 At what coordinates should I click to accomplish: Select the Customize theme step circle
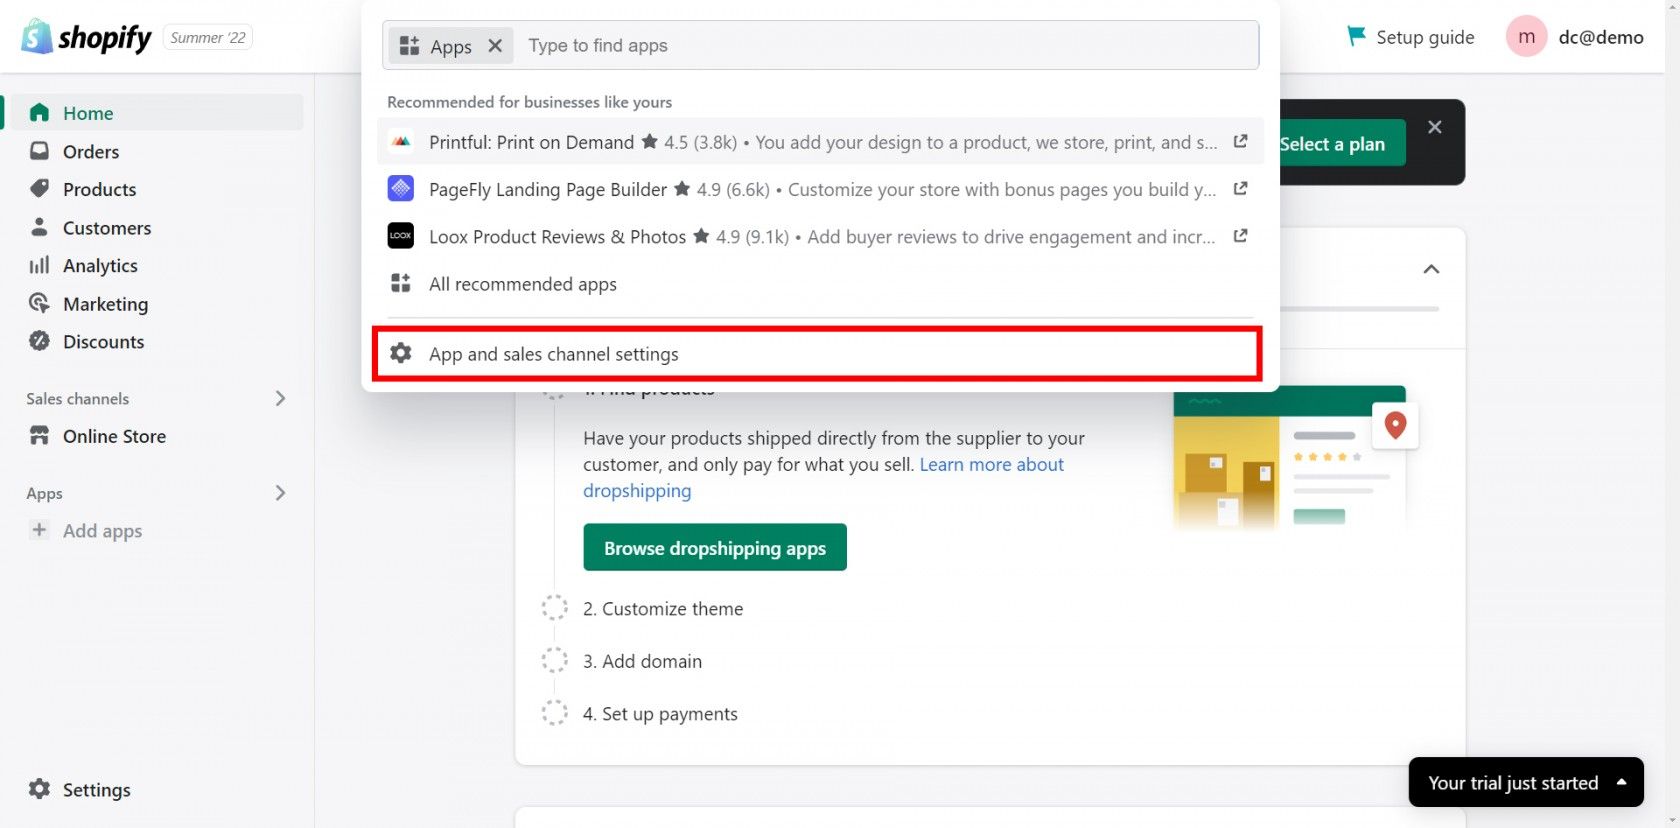click(x=554, y=608)
